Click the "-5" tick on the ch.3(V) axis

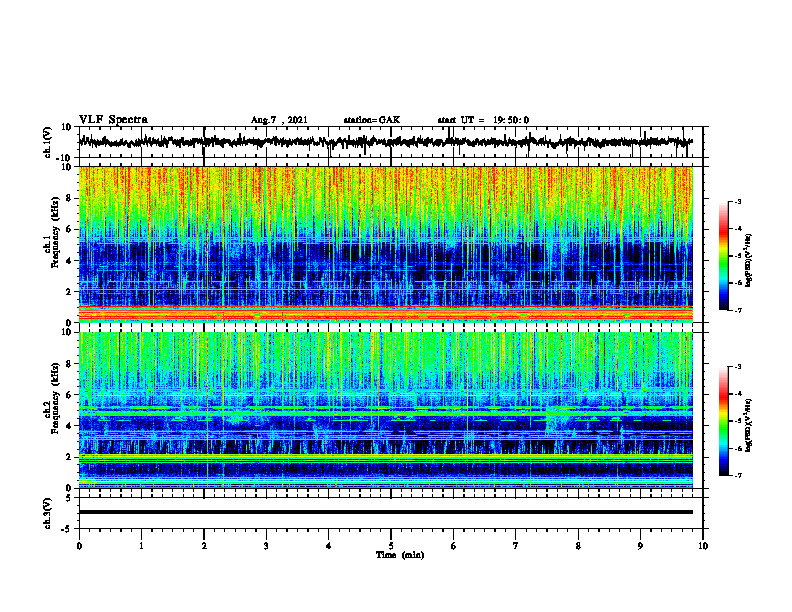click(x=68, y=529)
